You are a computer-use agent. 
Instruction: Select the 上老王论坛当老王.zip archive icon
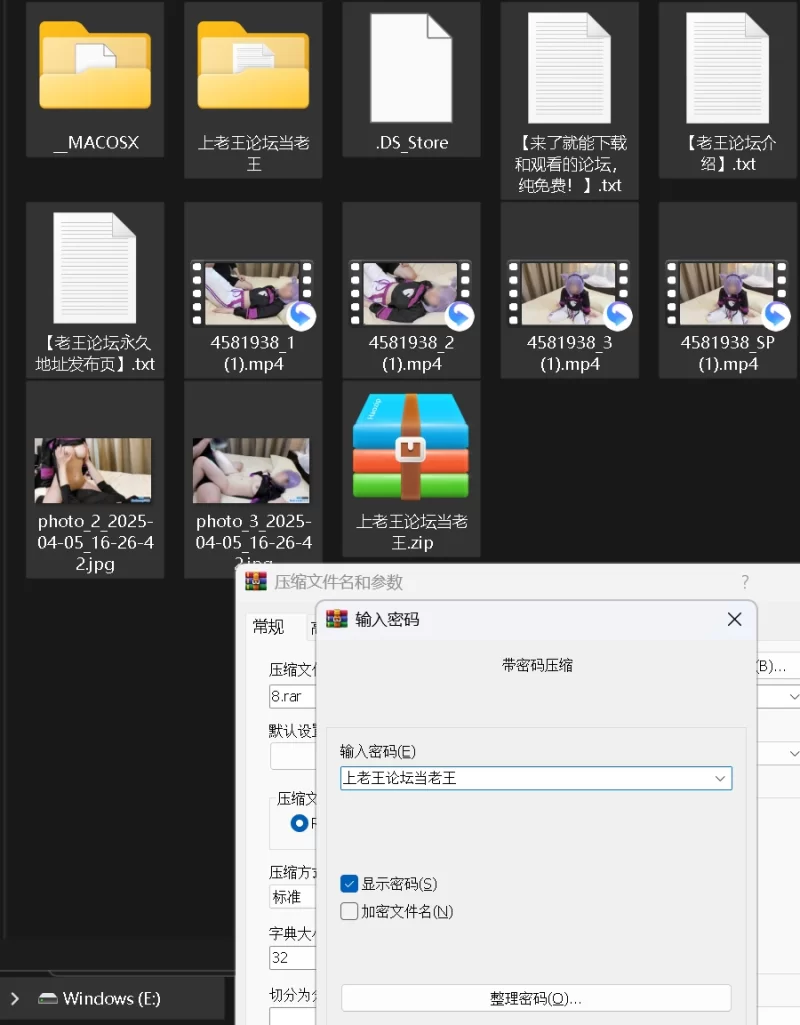[411, 446]
